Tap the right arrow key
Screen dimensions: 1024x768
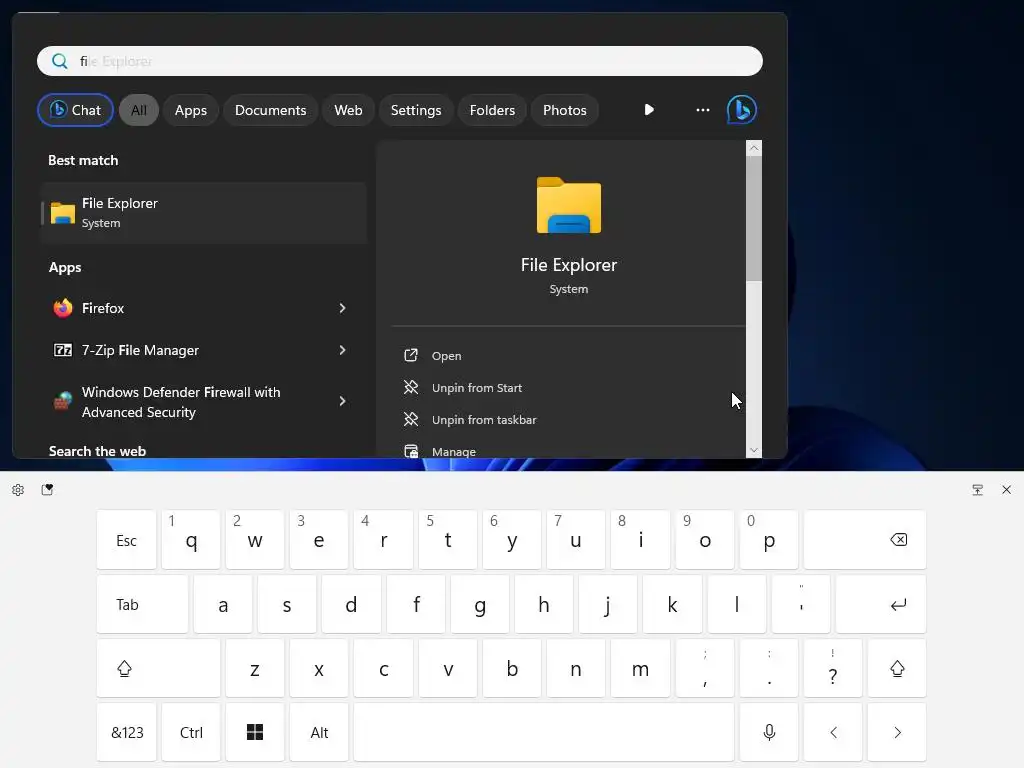pyautogui.click(x=897, y=732)
